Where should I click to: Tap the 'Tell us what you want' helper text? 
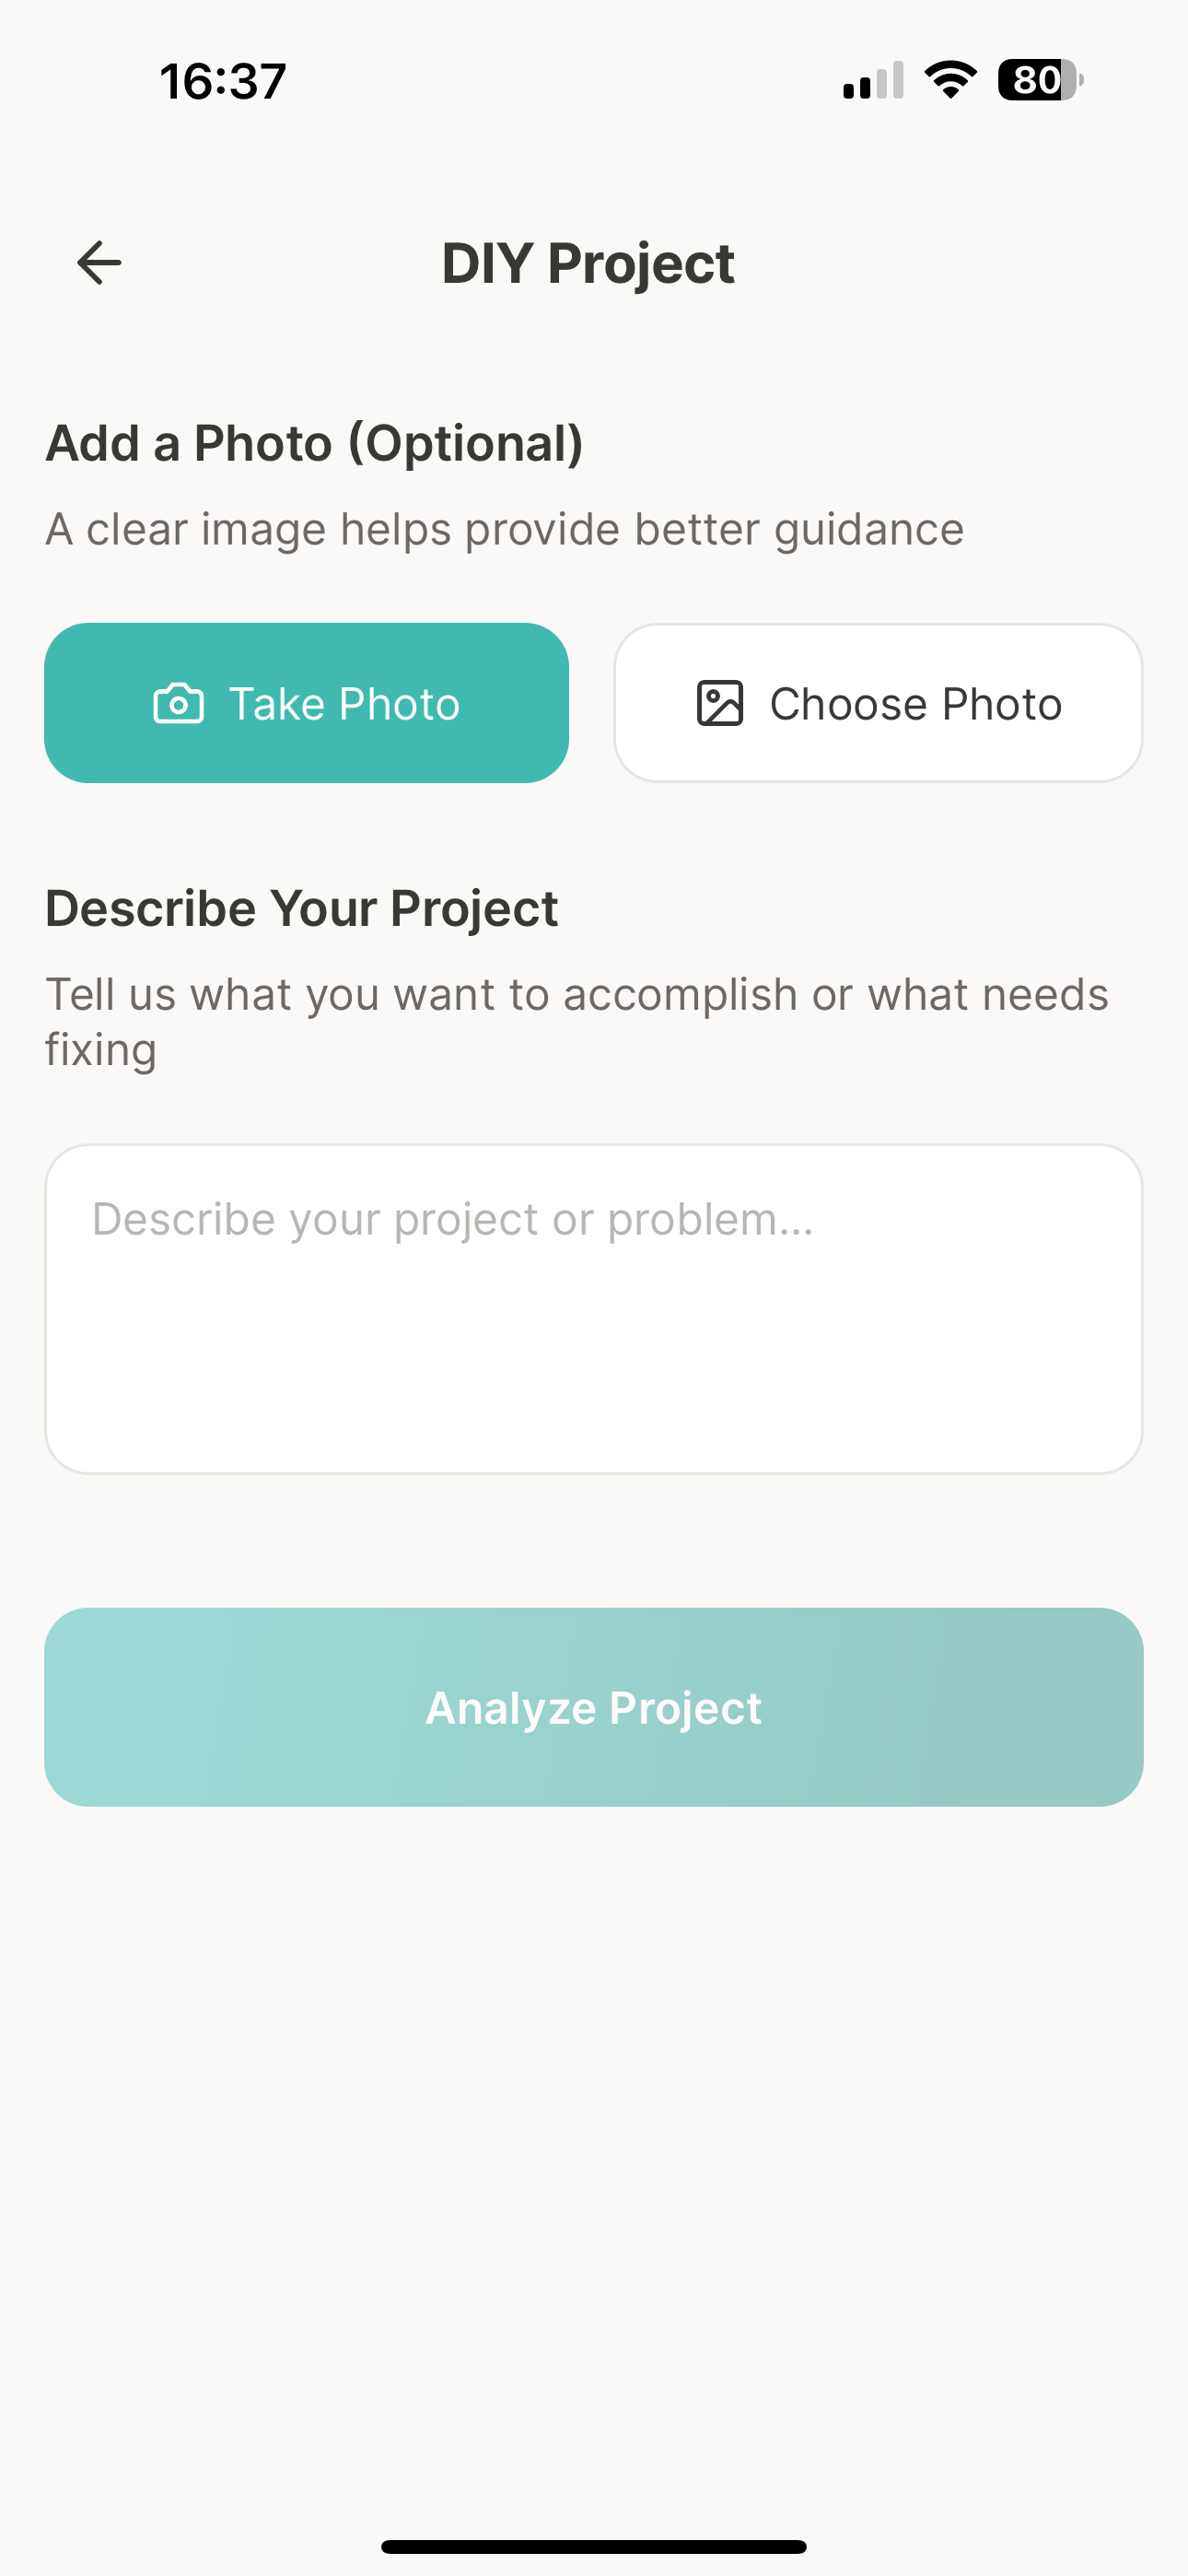[577, 1022]
